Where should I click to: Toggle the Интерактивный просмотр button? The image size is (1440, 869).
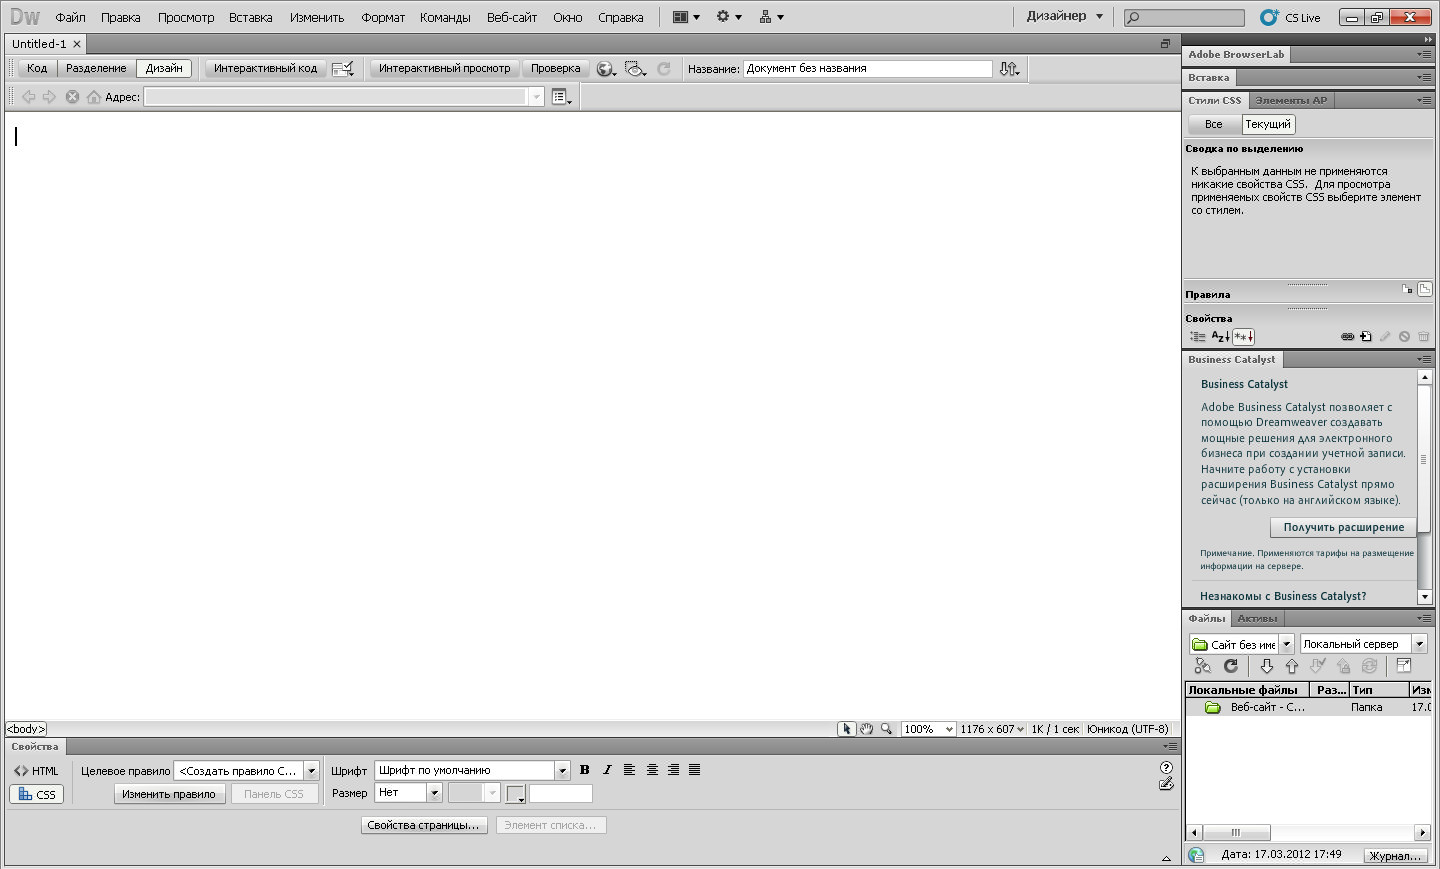pyautogui.click(x=444, y=68)
